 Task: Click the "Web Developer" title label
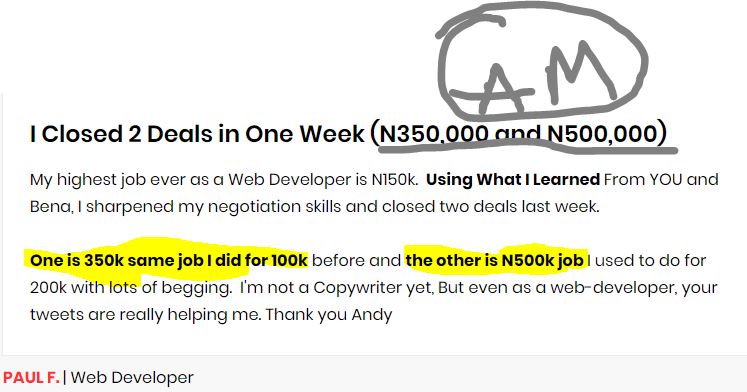[132, 378]
